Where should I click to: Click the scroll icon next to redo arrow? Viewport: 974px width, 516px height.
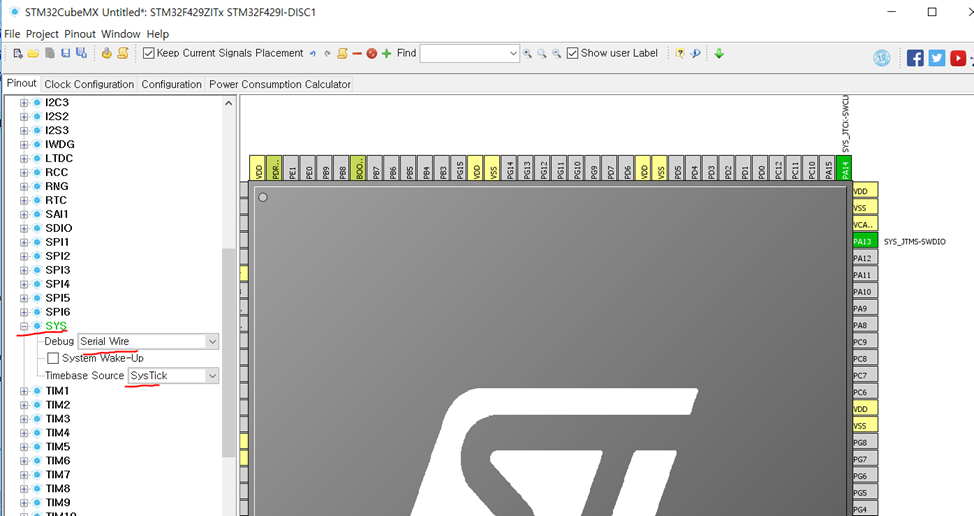(342, 53)
